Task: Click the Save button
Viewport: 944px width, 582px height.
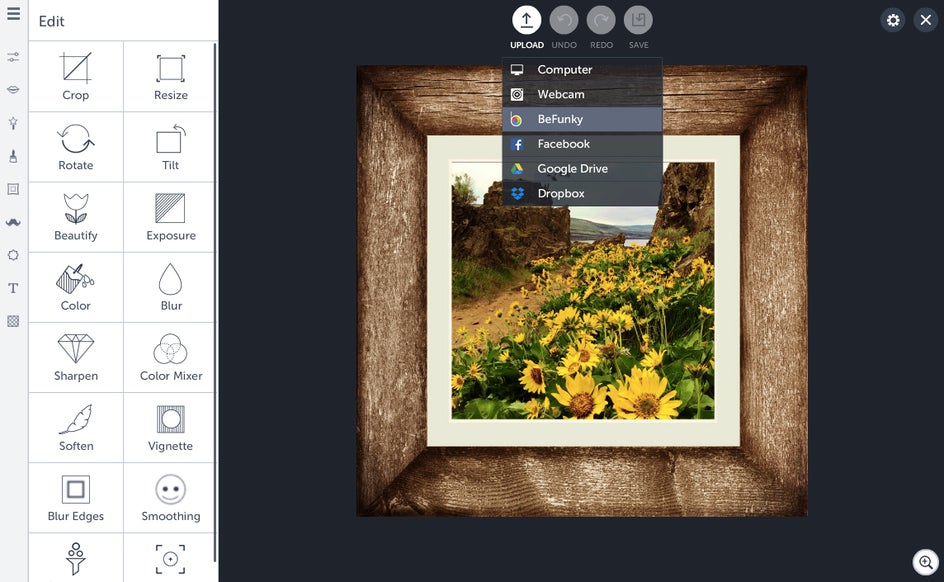Action: click(x=638, y=20)
